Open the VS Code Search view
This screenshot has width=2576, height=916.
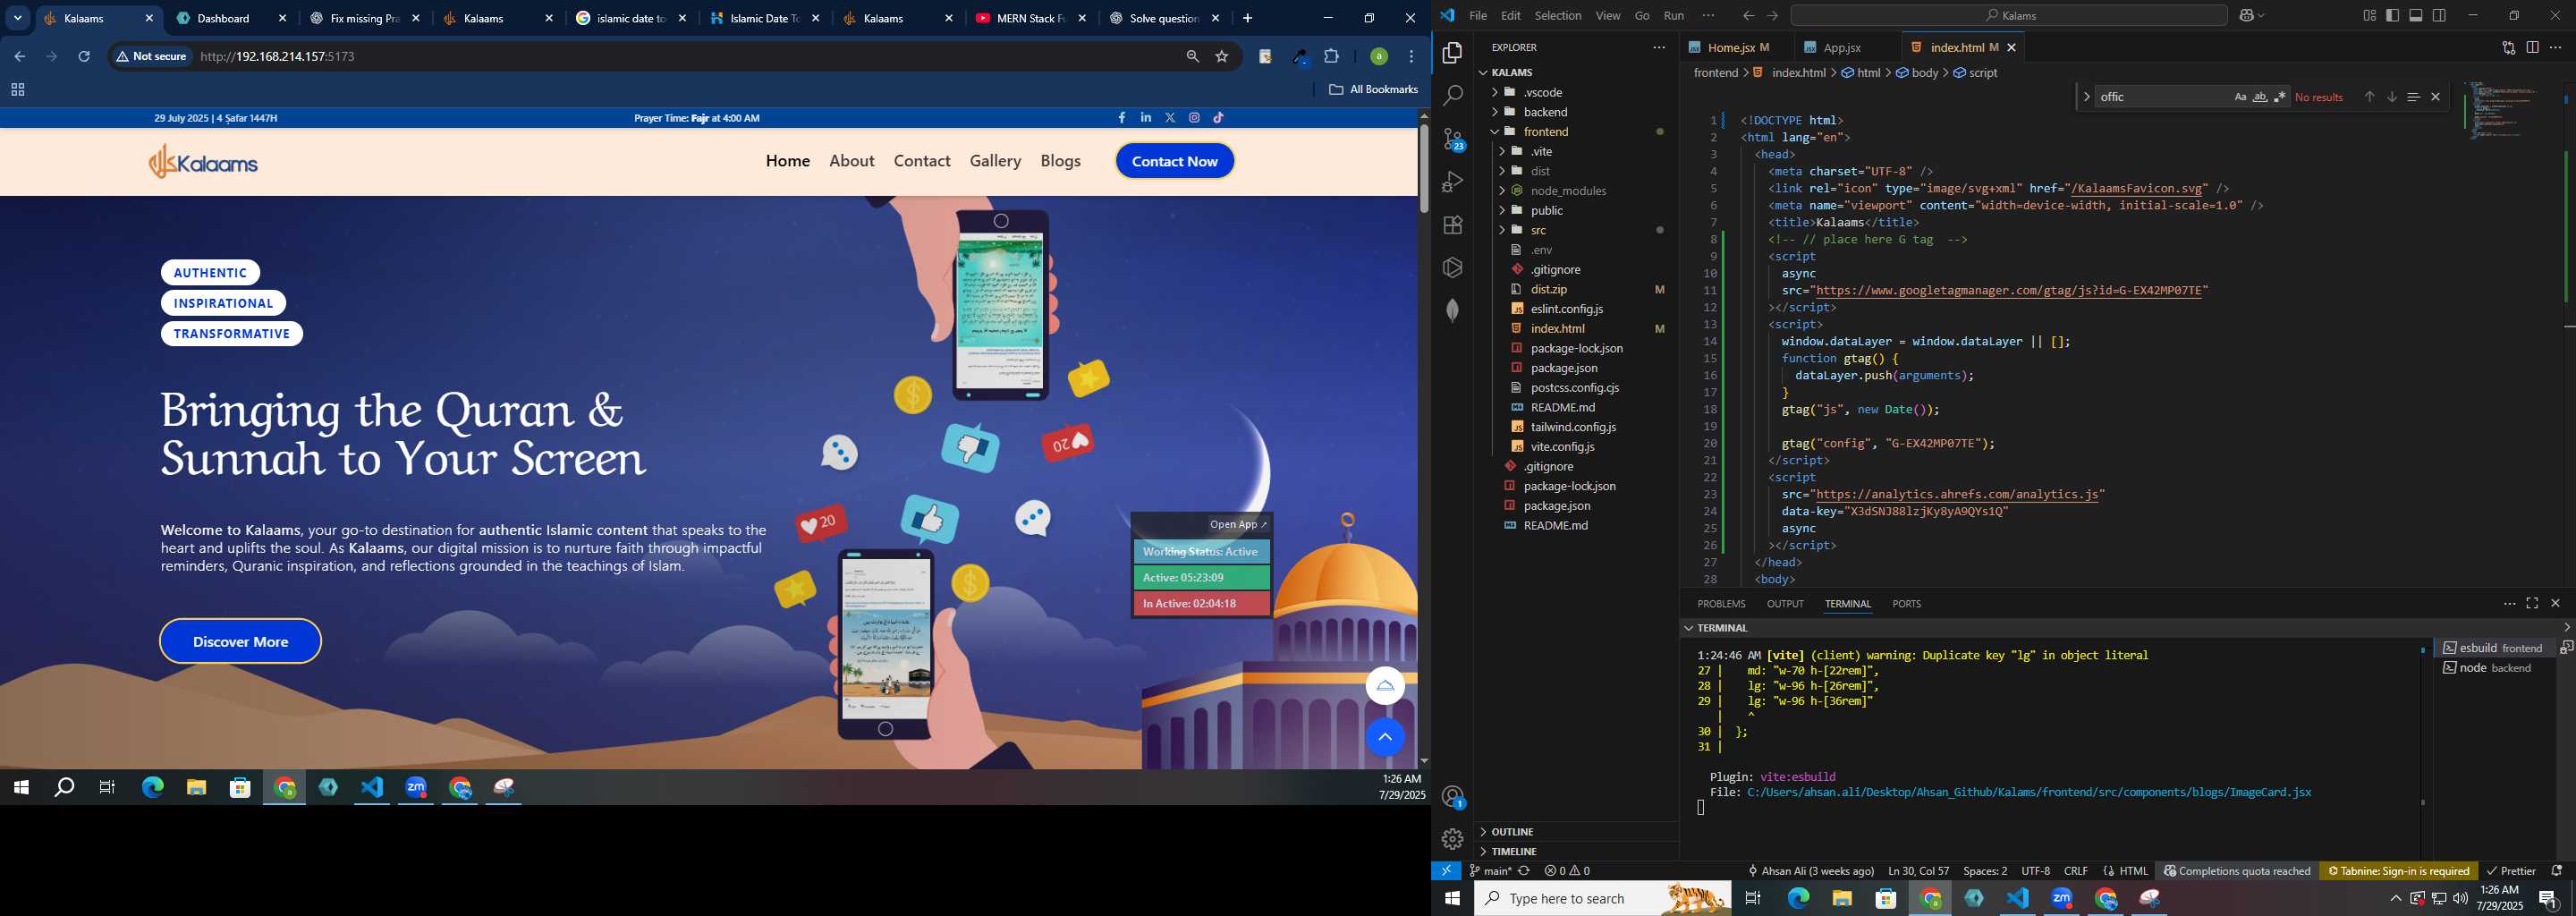1452,96
